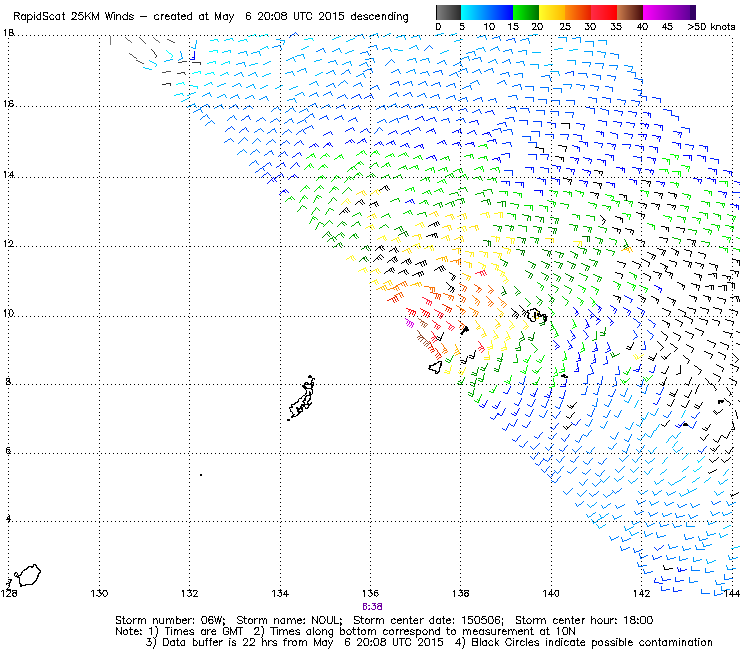Click the Palau island outline near 134E

(302, 398)
